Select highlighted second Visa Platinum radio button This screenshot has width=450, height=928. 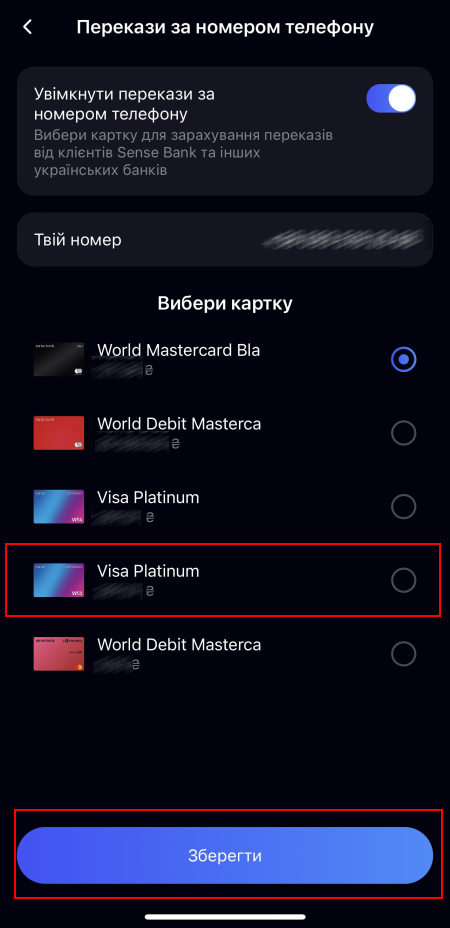(403, 581)
